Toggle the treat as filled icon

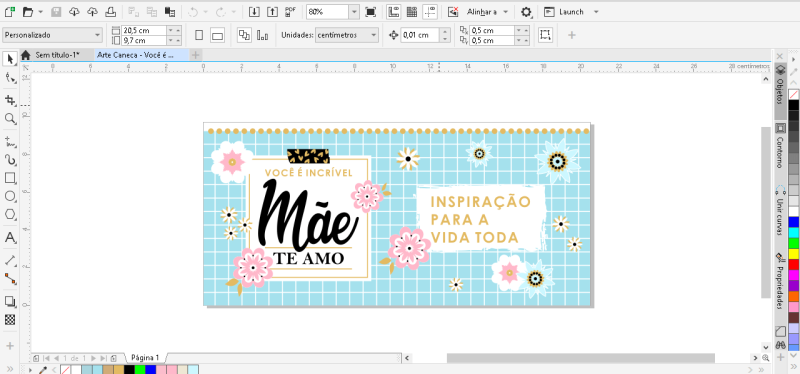[545, 35]
